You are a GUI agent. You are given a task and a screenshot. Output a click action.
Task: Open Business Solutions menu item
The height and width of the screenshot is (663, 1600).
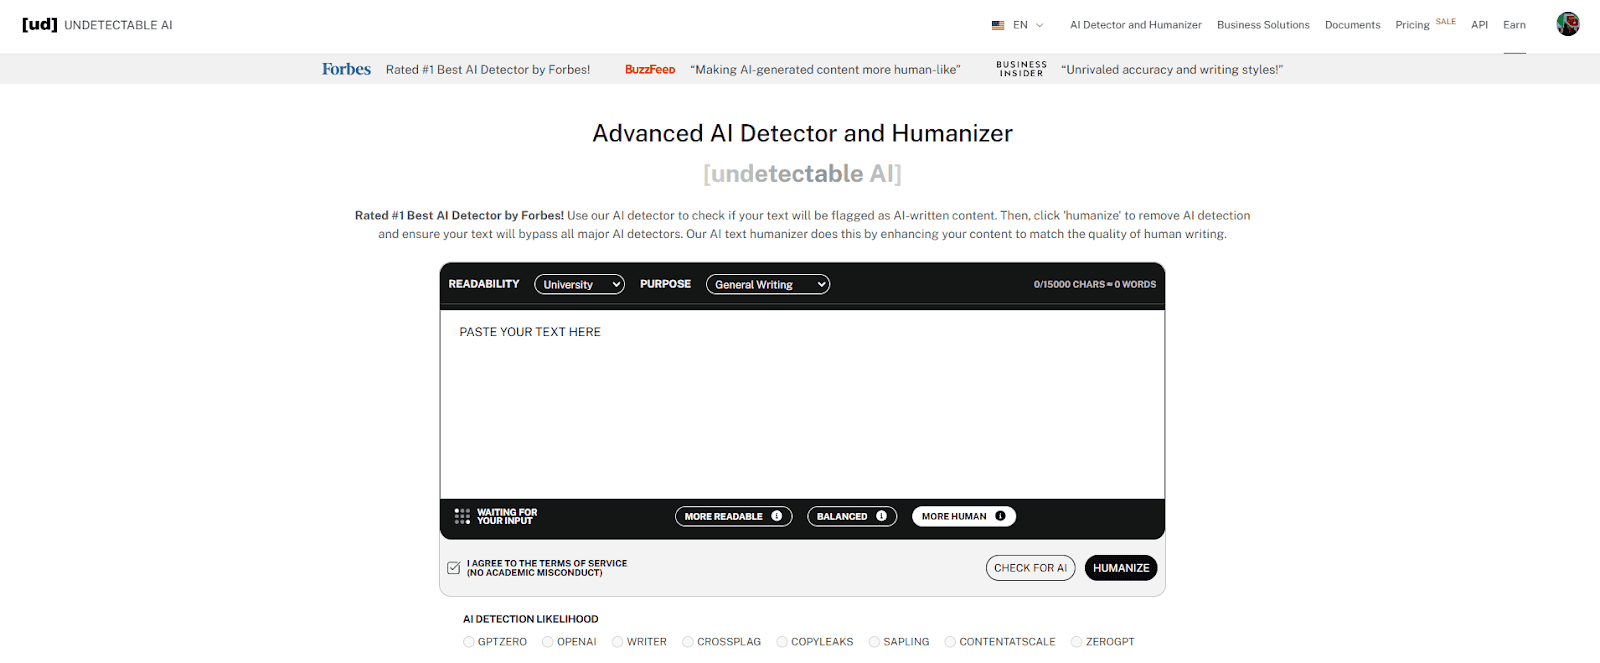(1263, 25)
